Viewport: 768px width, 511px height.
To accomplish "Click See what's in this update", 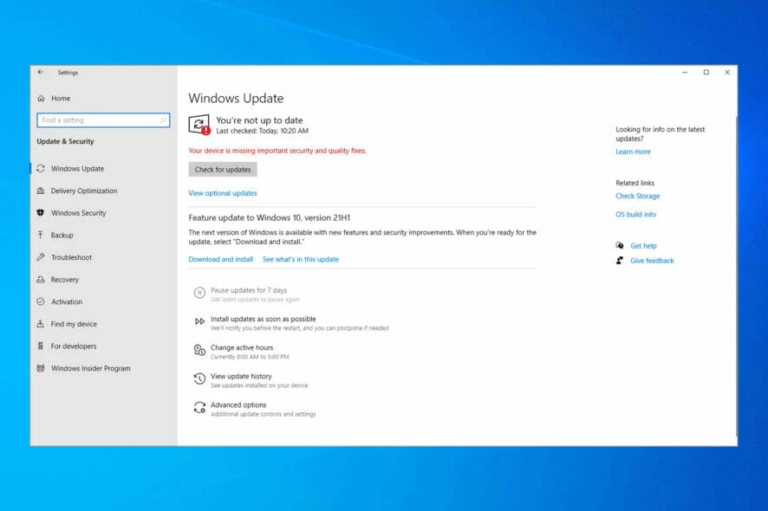I will pos(300,259).
